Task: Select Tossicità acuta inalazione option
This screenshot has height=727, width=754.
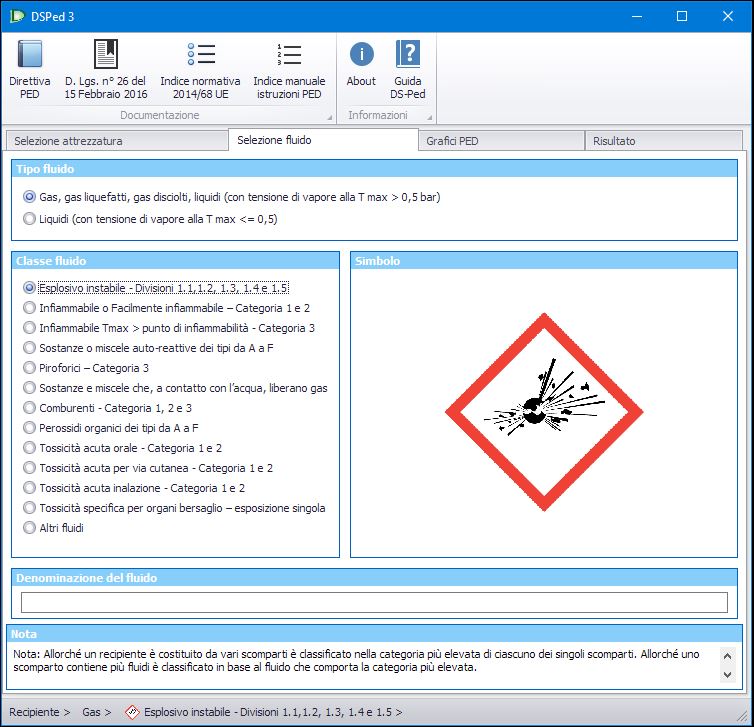Action: (134, 488)
